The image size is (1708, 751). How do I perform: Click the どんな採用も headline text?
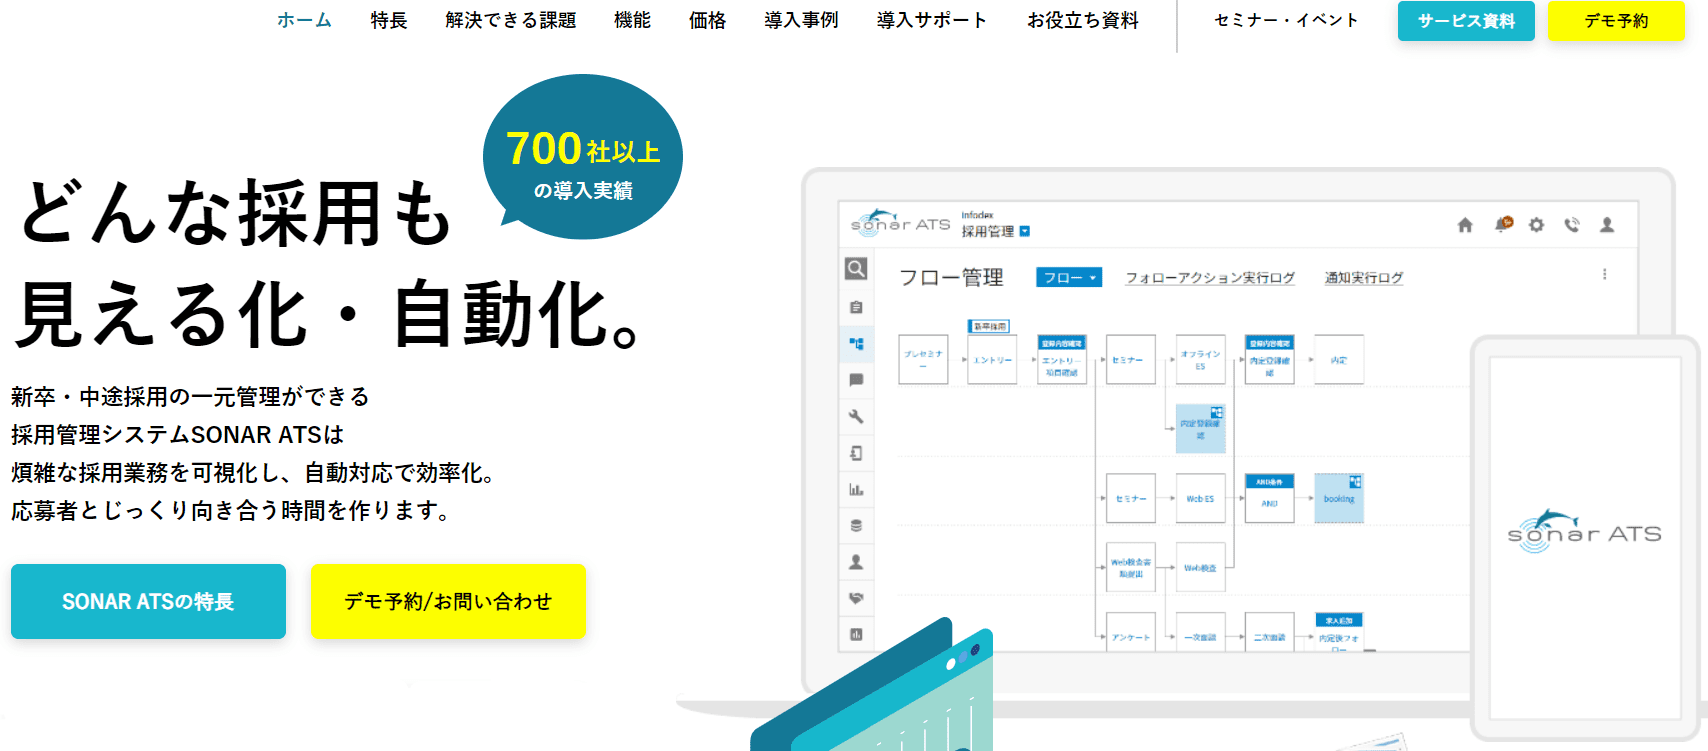pos(235,212)
